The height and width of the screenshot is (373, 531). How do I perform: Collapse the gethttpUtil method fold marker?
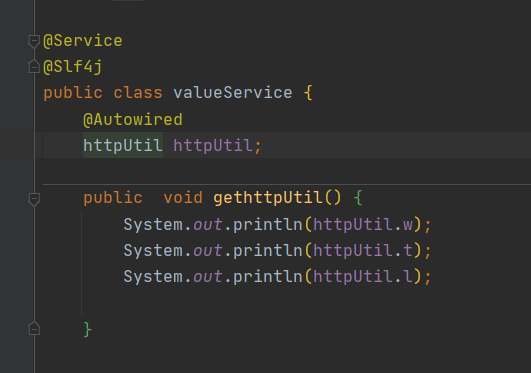click(34, 199)
